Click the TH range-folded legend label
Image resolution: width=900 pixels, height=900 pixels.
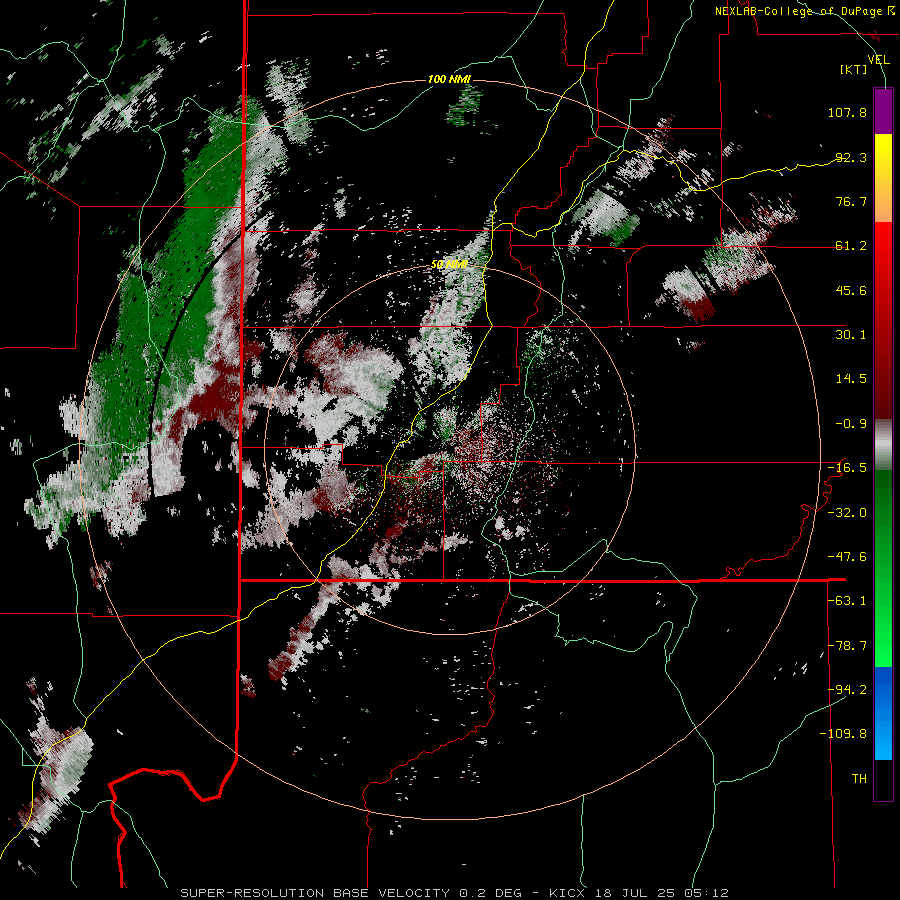859,779
